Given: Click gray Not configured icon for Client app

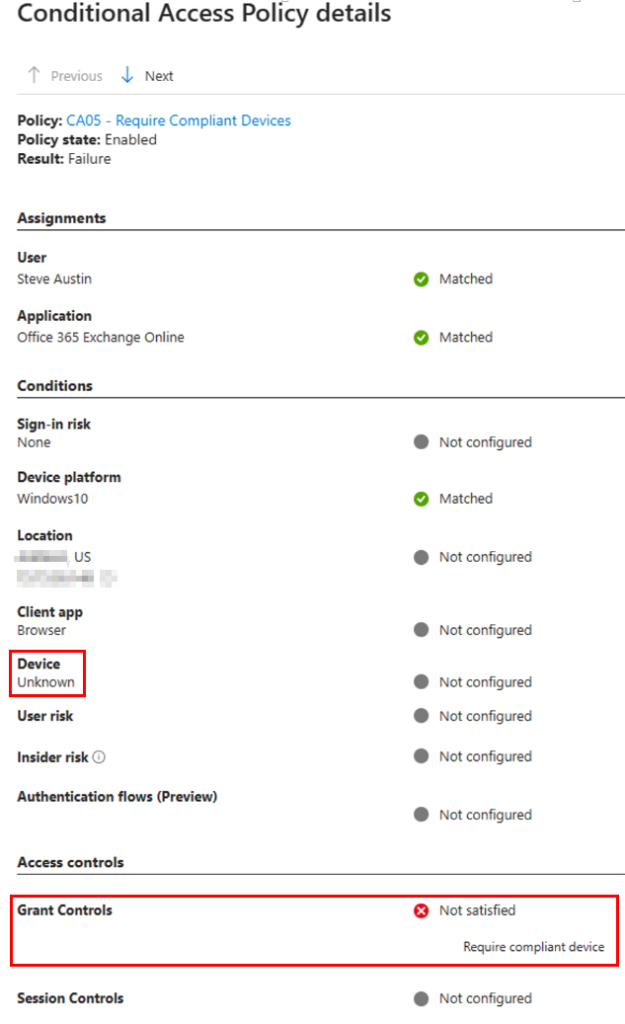Looking at the screenshot, I should (421, 631).
